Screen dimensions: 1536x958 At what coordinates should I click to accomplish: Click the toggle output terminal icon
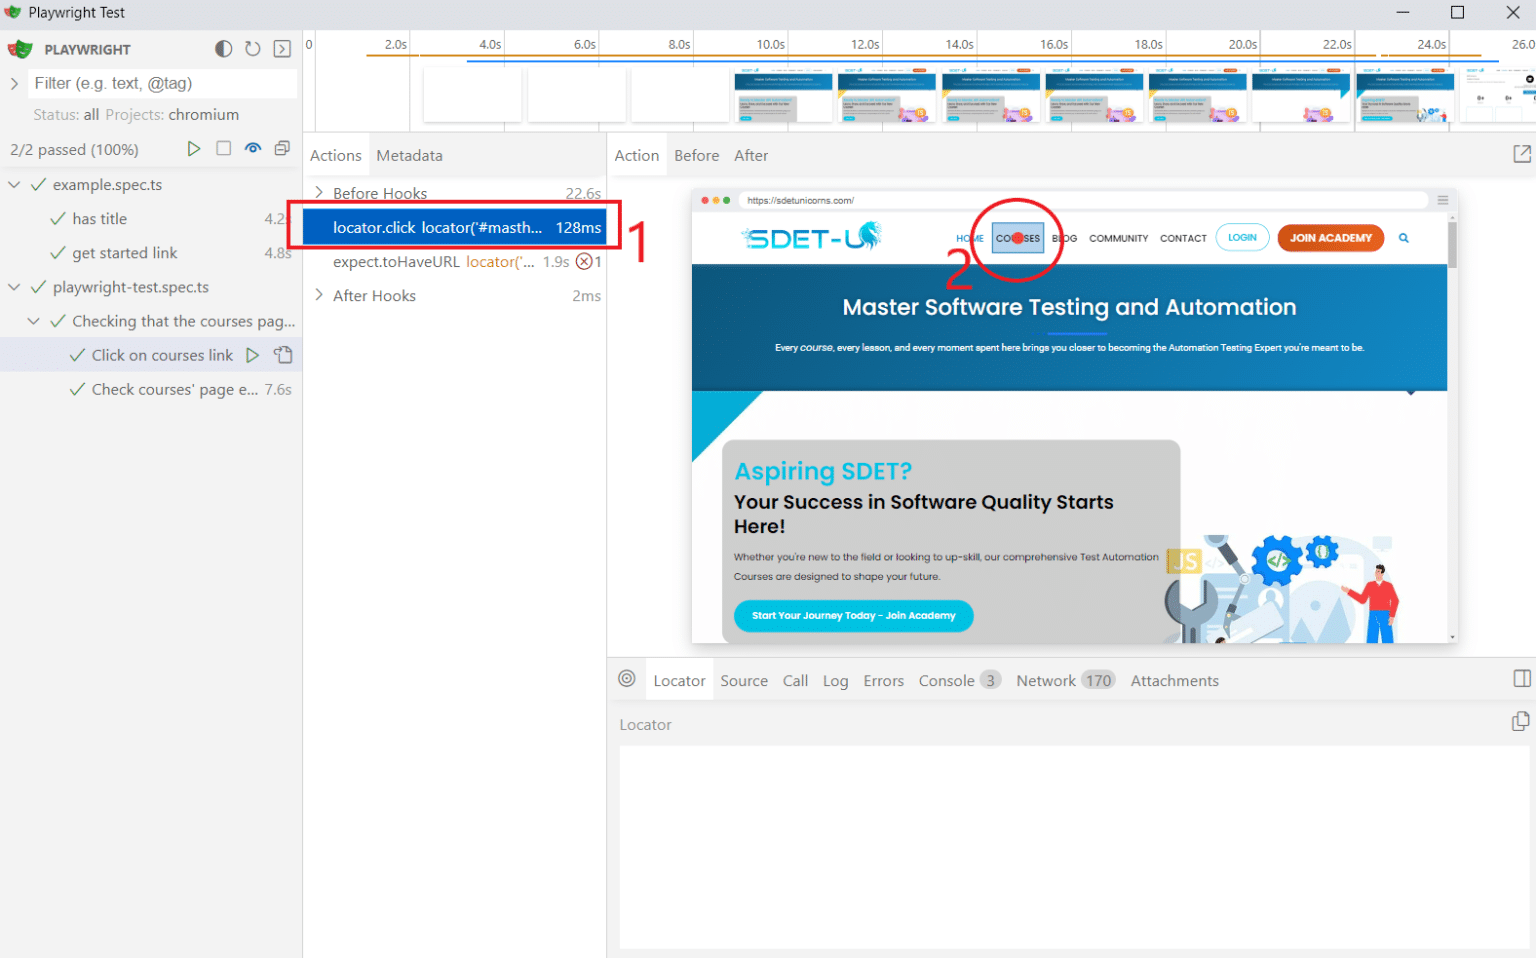coord(282,49)
